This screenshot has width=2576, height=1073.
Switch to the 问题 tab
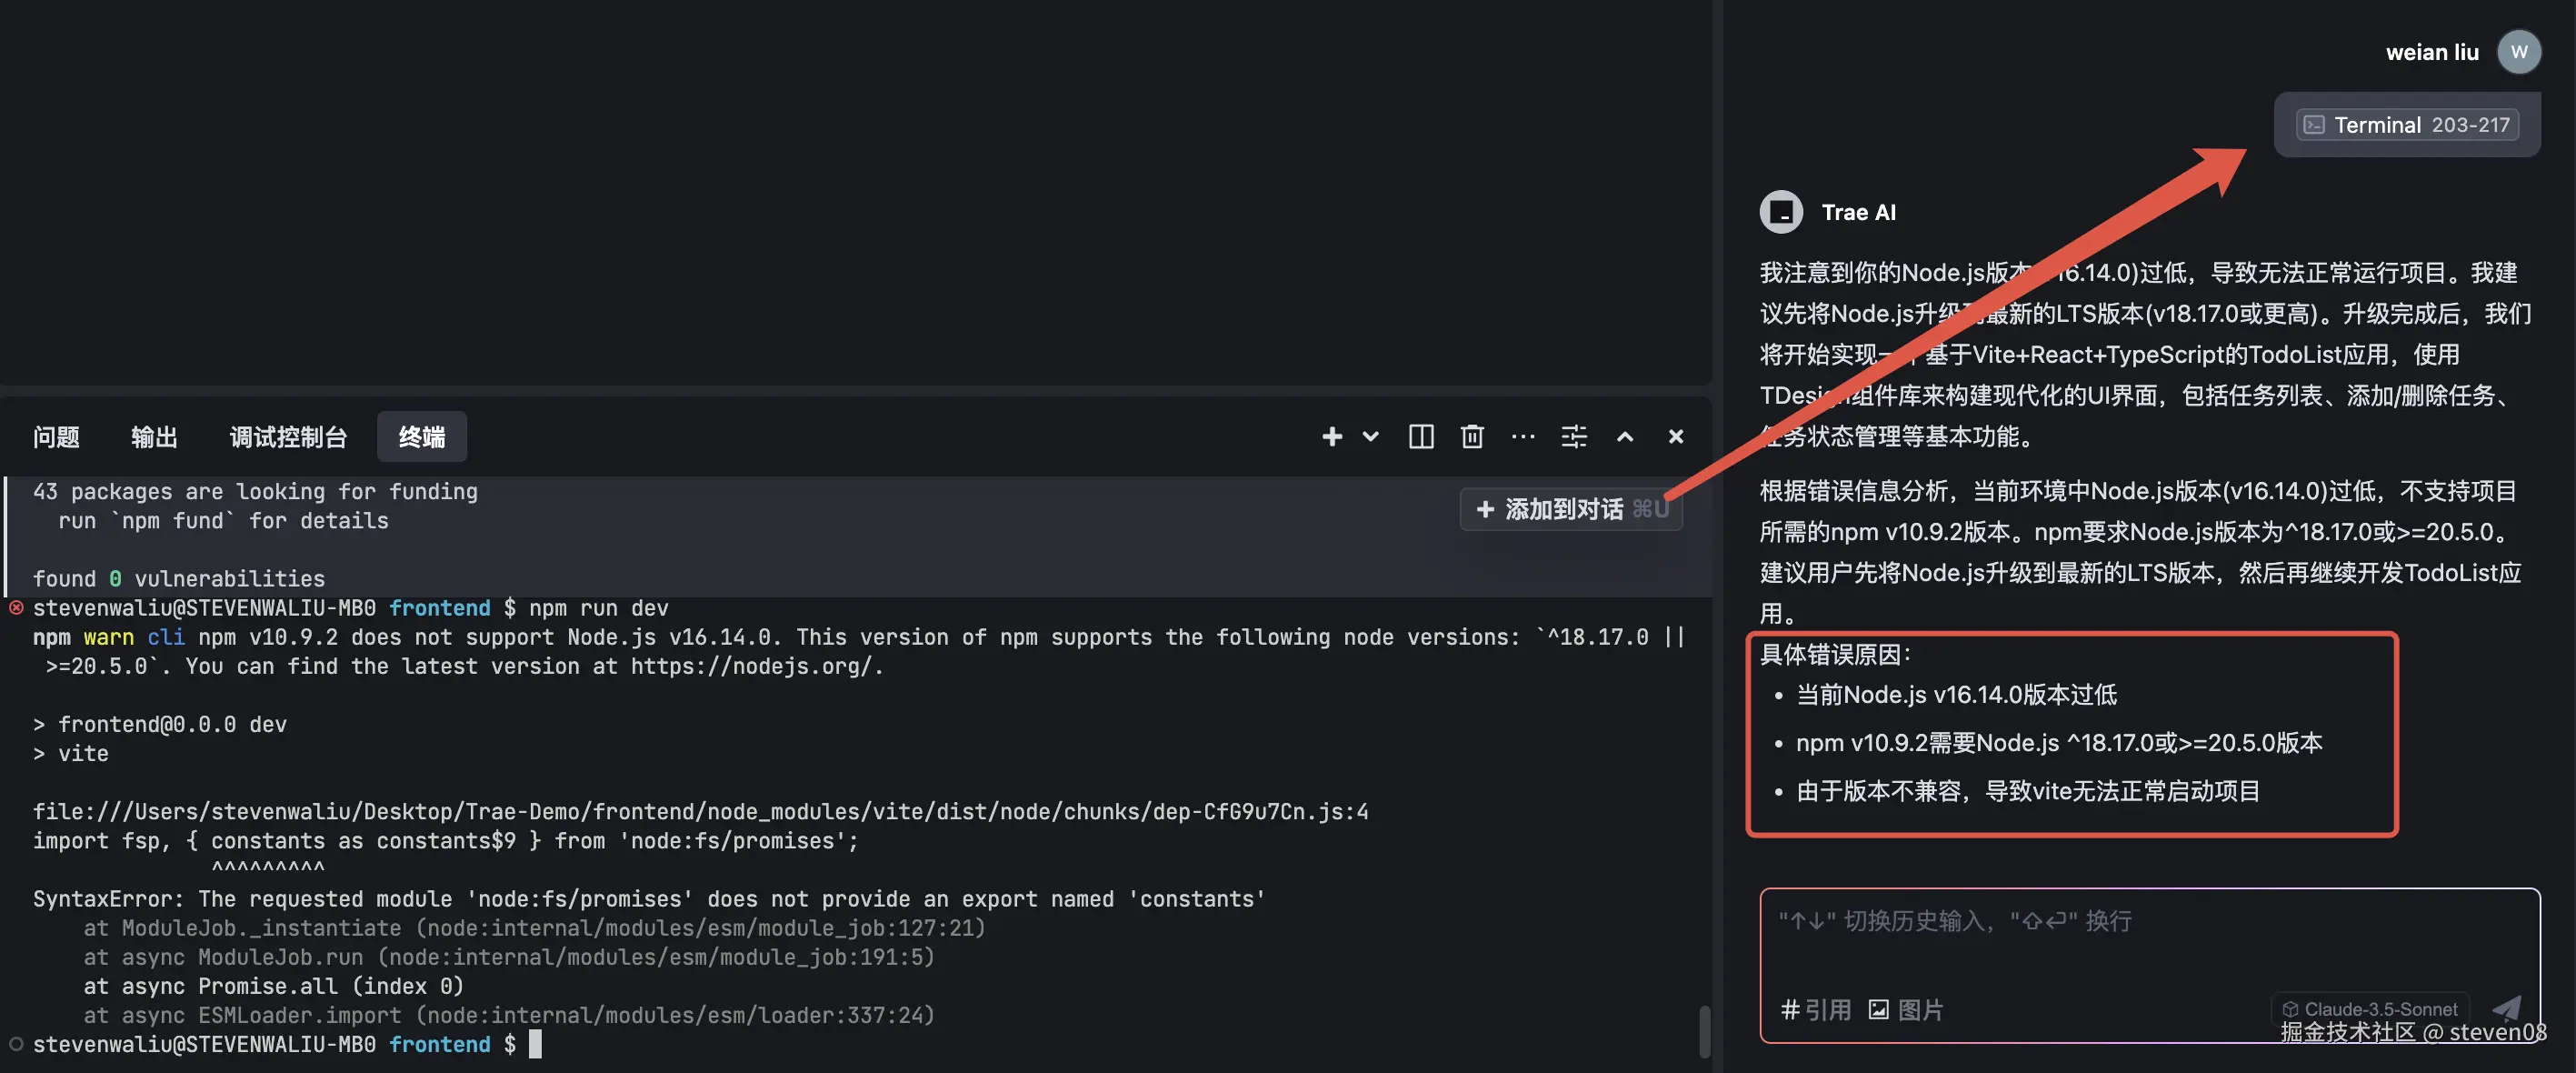coord(56,437)
